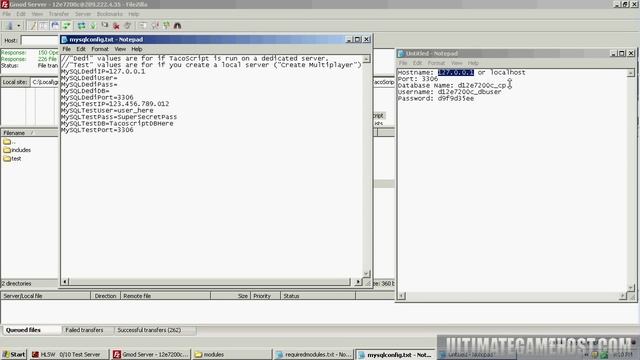Click the MySQLTestUser=user_here line
640x360 pixels.
click(107, 111)
